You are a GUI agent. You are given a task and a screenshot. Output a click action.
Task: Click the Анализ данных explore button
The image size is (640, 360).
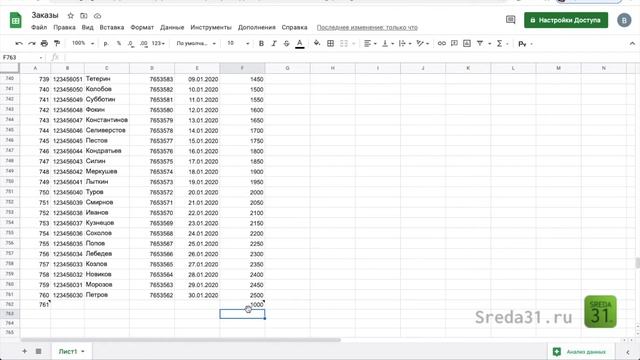point(580,351)
